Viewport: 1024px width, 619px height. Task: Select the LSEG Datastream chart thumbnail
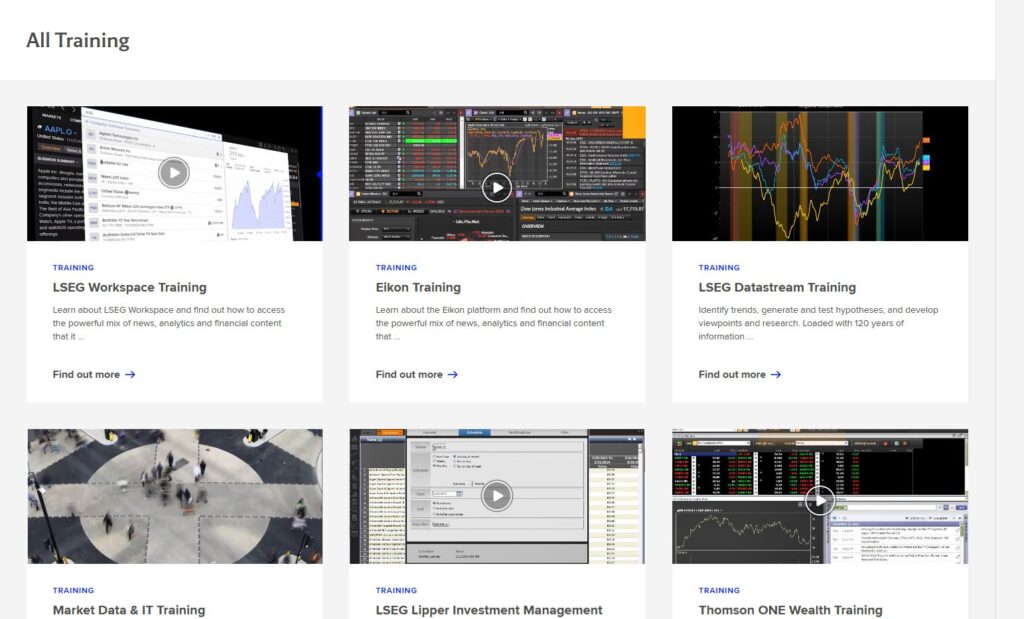(820, 174)
